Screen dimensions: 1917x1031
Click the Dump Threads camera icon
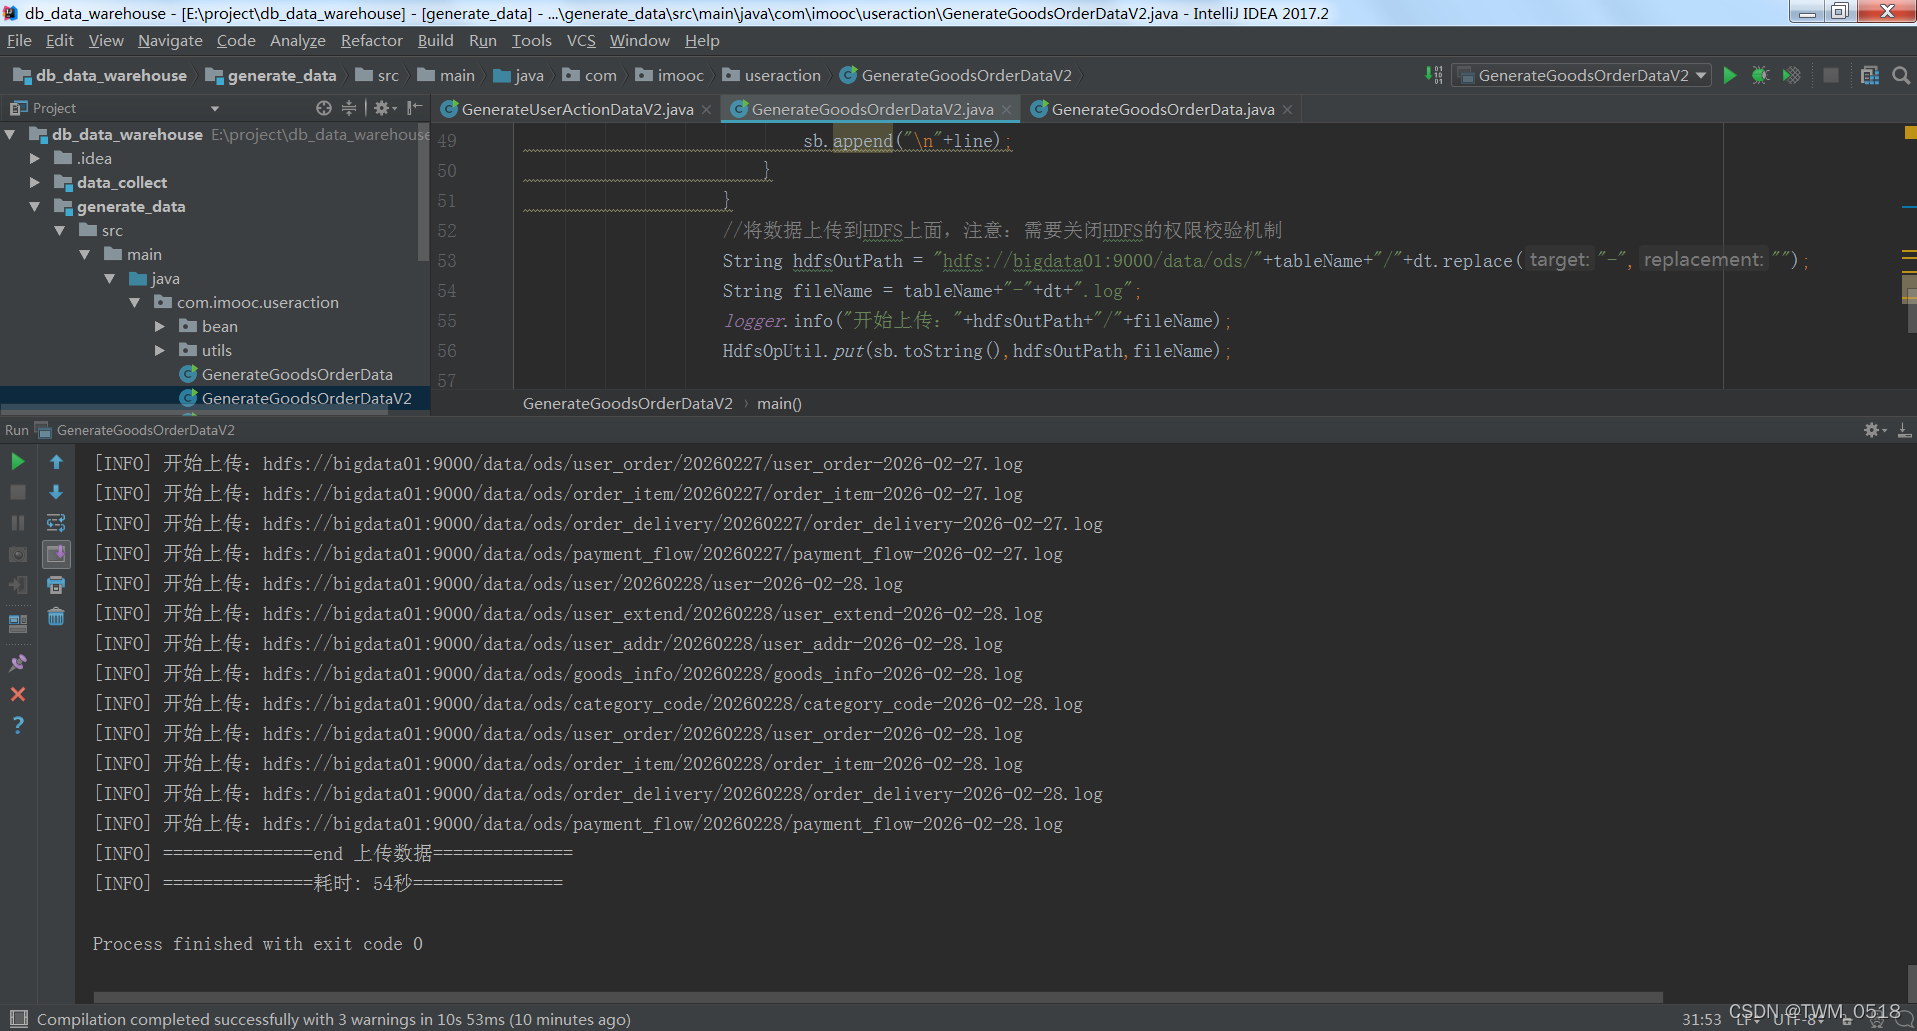point(18,554)
